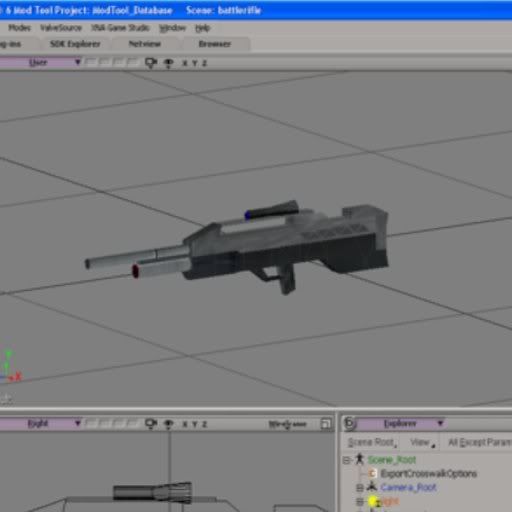Toggle the Y axis button in the User viewport toolbar
Screen dimensions: 512x512
[x=195, y=63]
